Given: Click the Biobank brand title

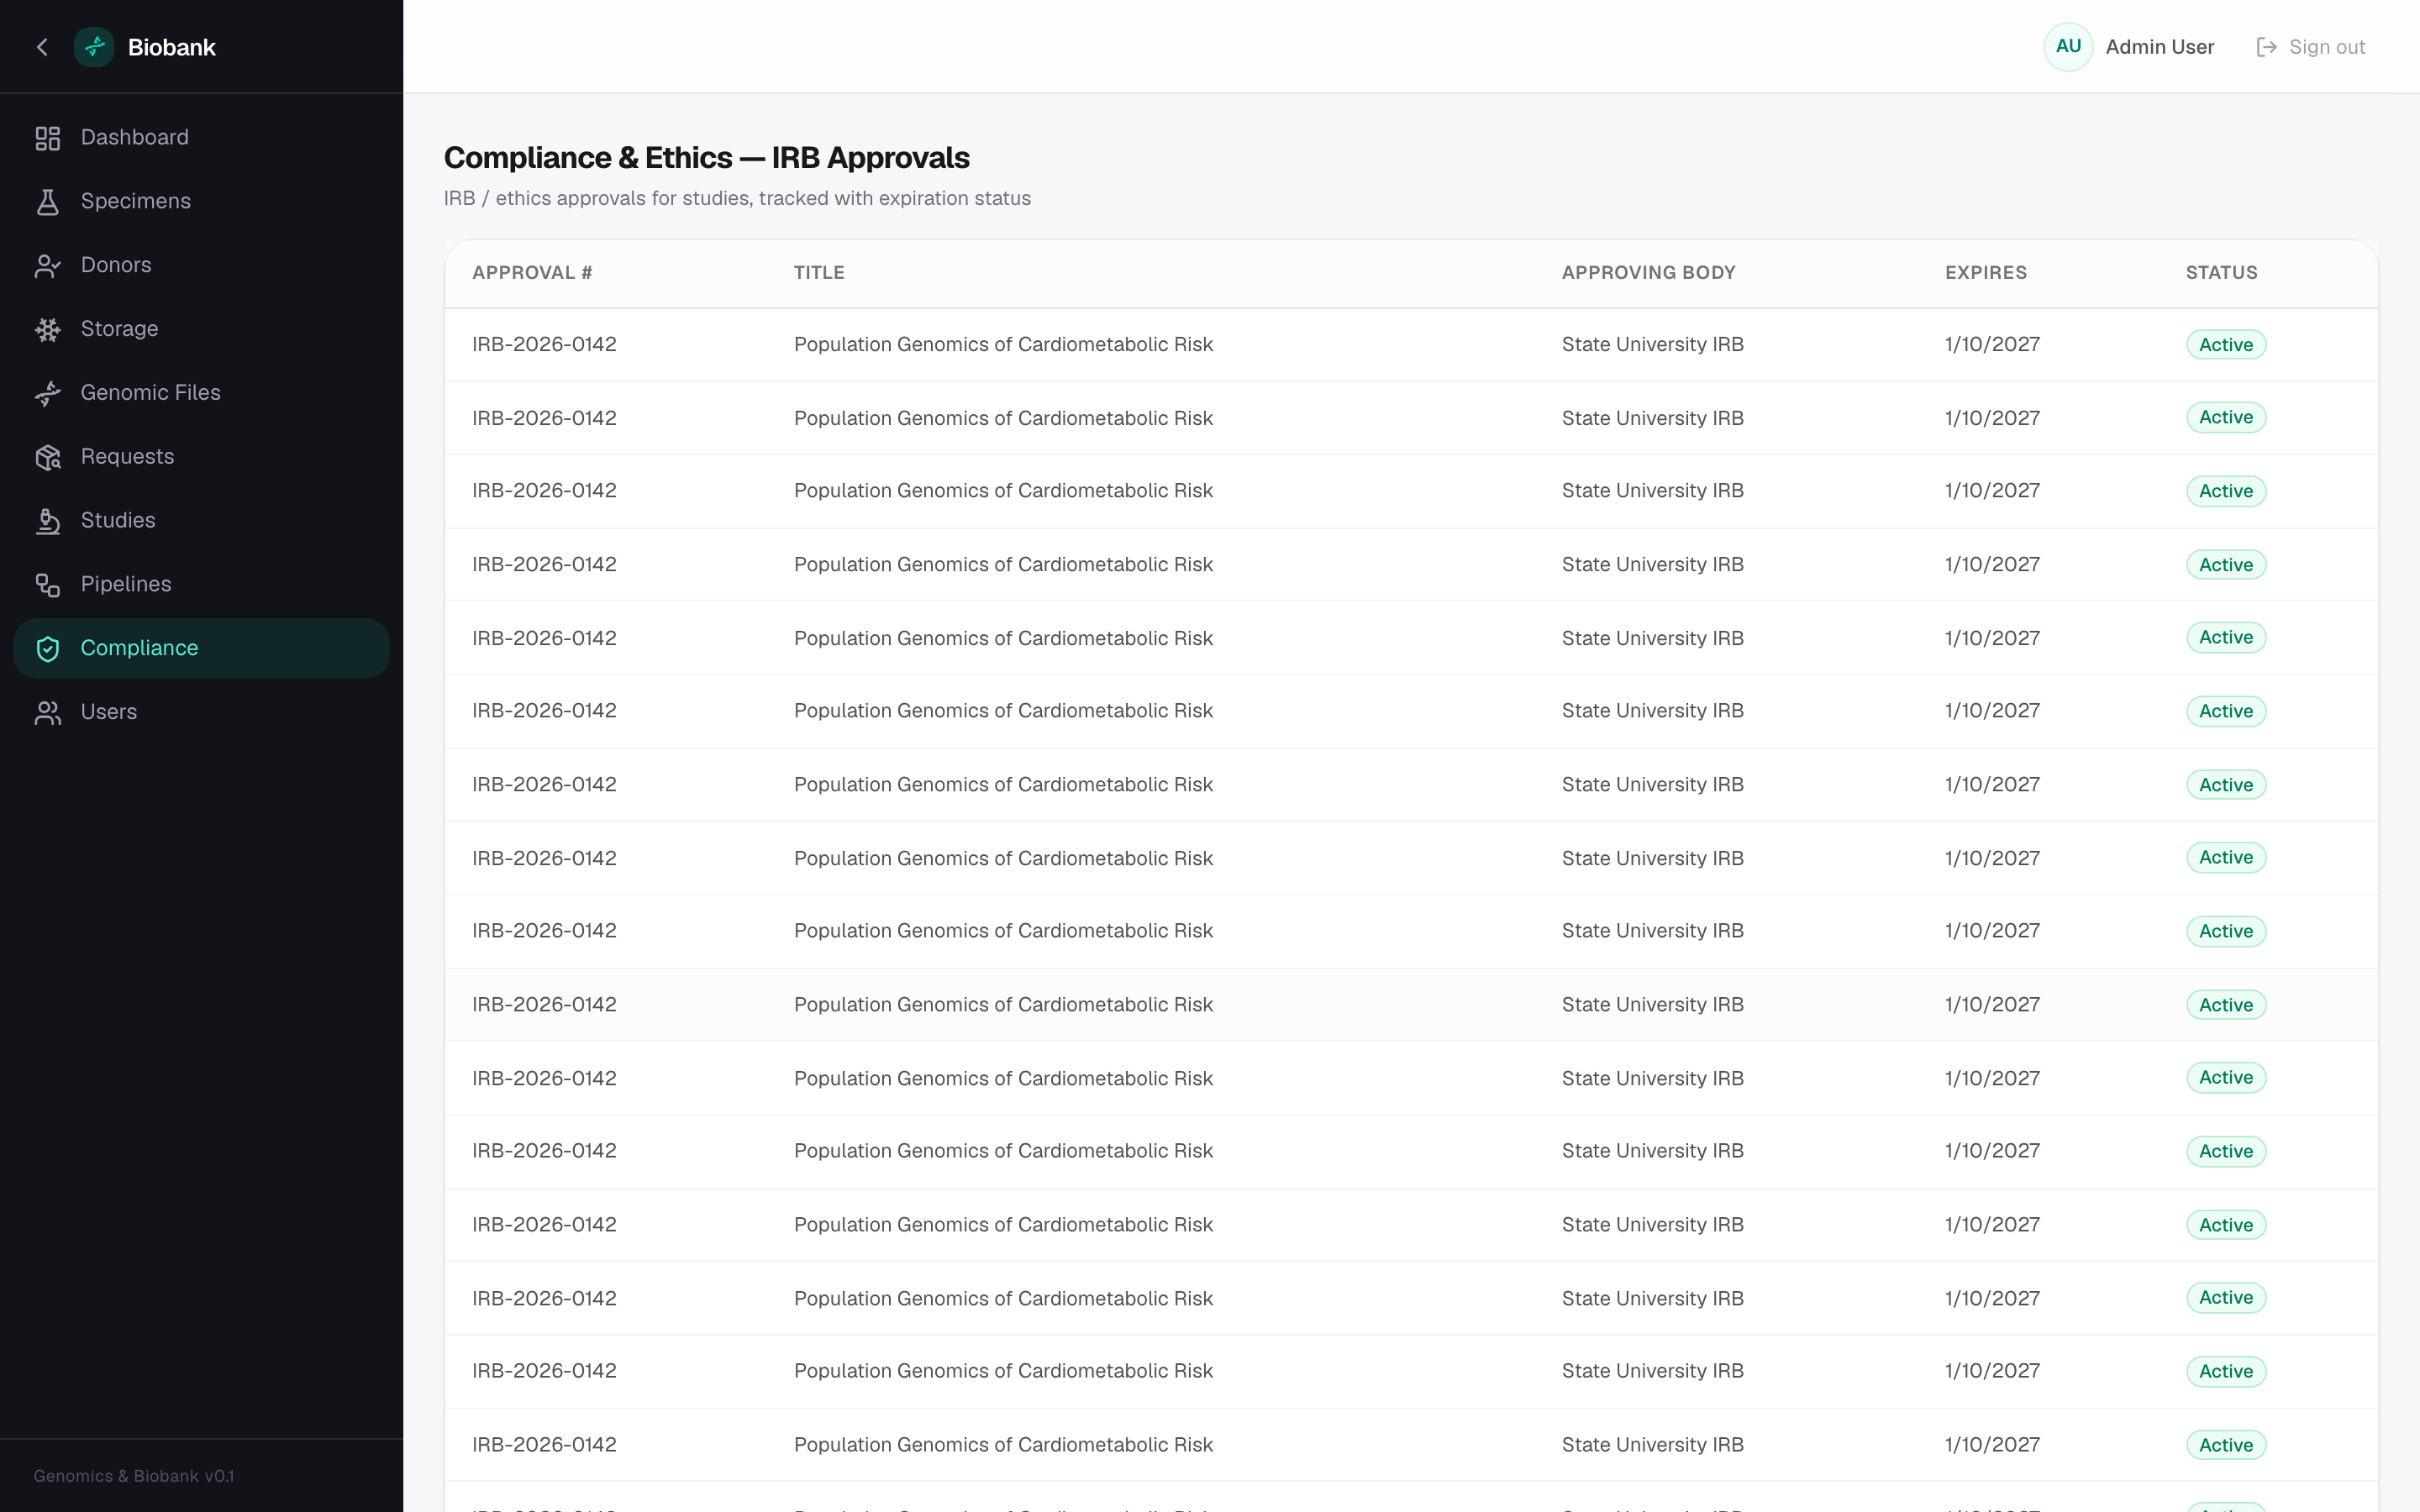Looking at the screenshot, I should point(172,47).
